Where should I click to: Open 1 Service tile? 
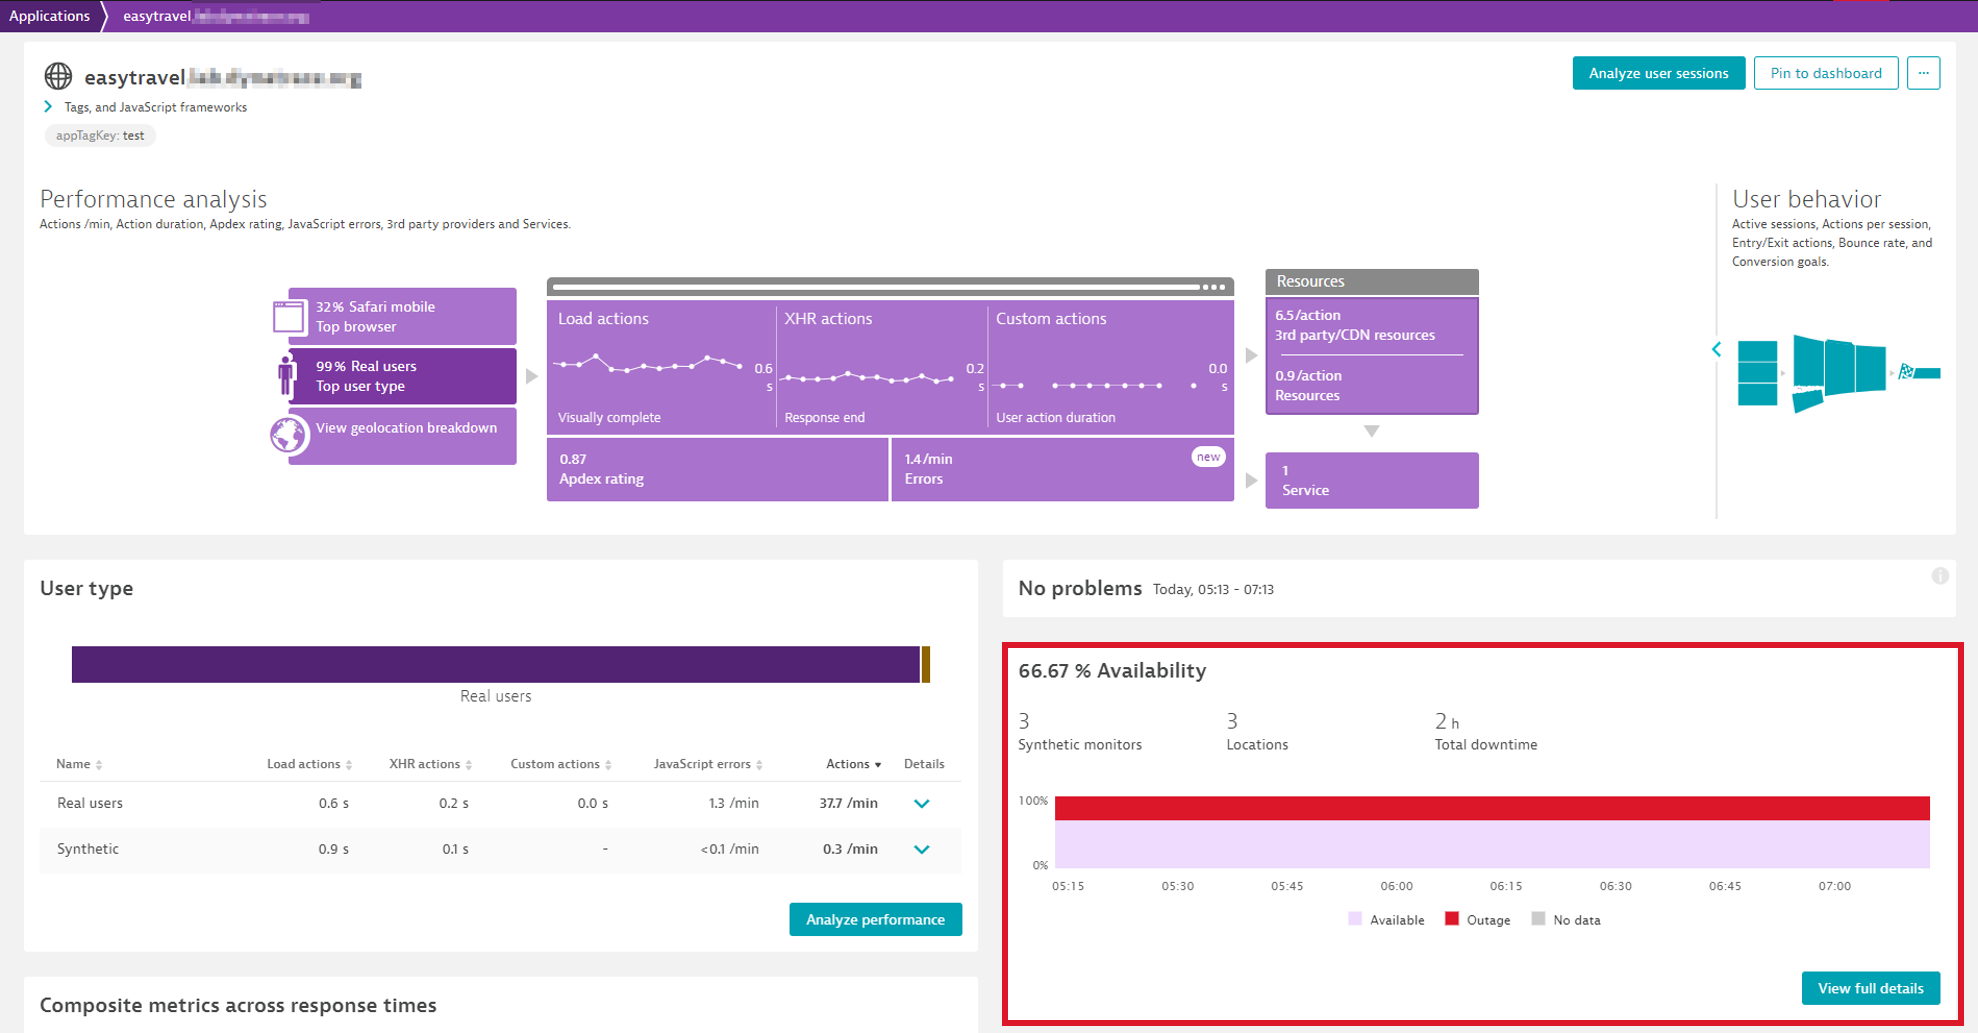pyautogui.click(x=1371, y=480)
